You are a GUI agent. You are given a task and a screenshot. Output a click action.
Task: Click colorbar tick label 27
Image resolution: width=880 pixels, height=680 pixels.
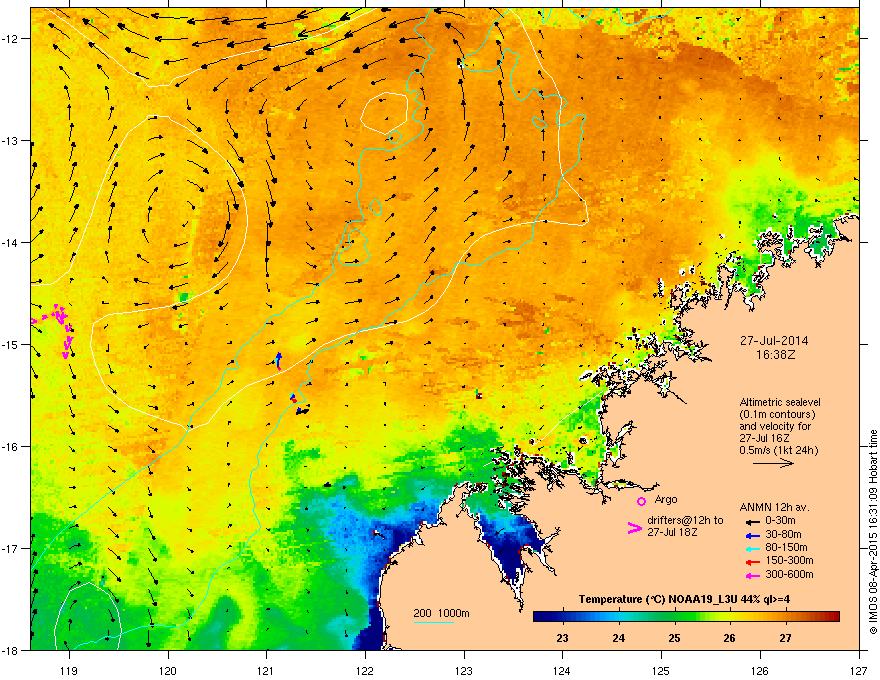(785, 638)
